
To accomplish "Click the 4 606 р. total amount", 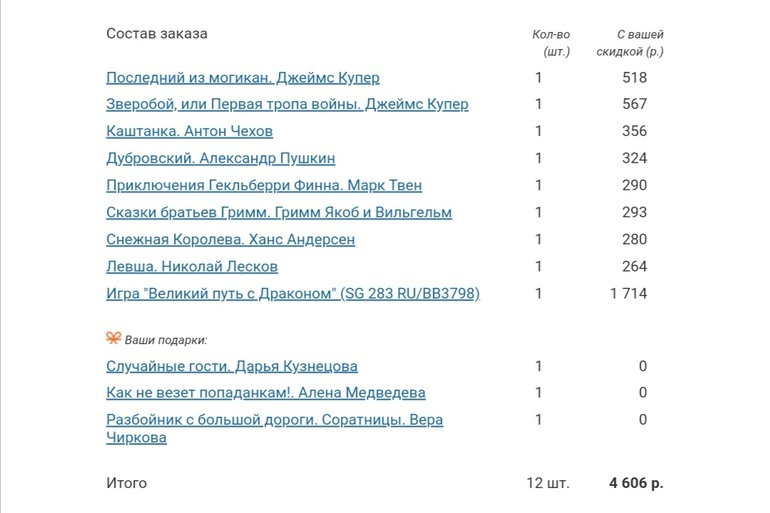I will [x=635, y=483].
